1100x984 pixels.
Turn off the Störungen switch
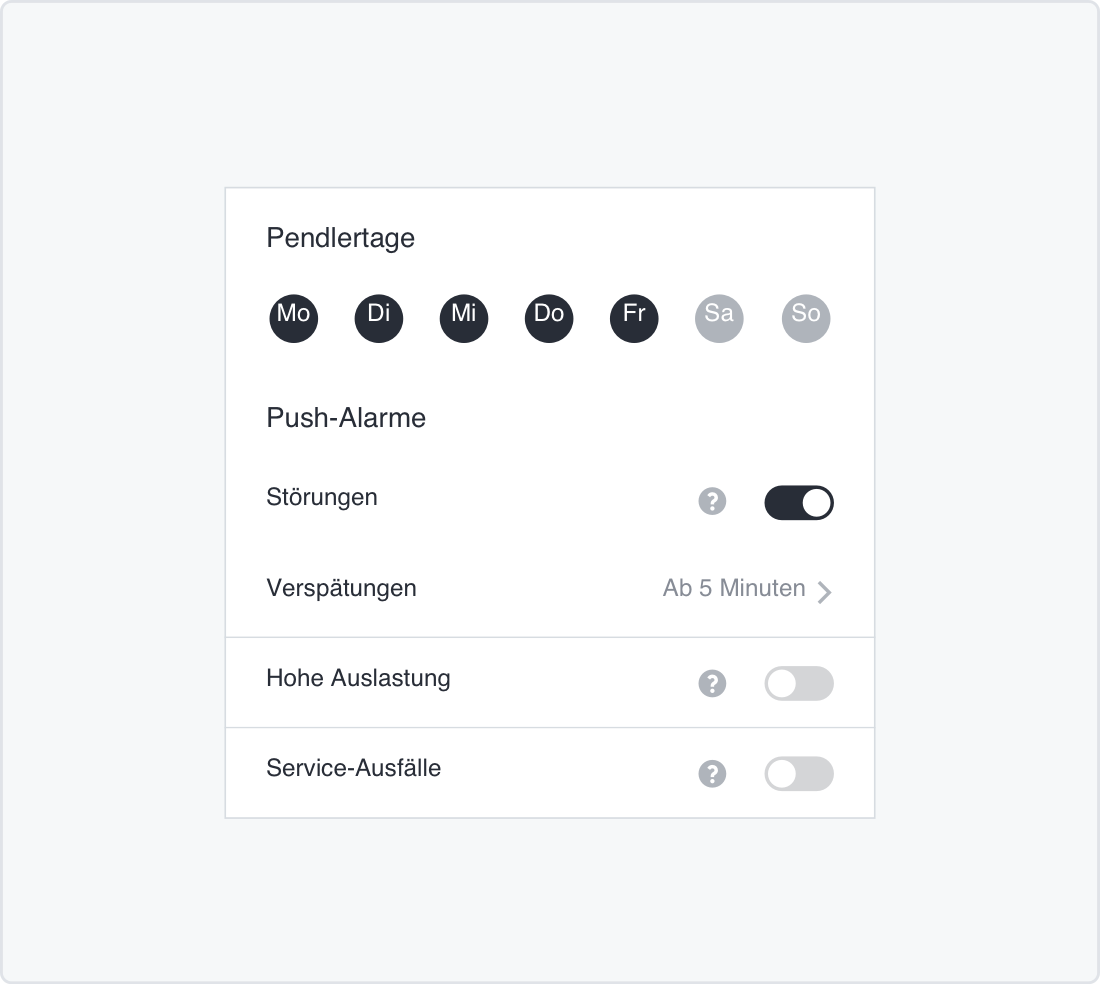[798, 503]
